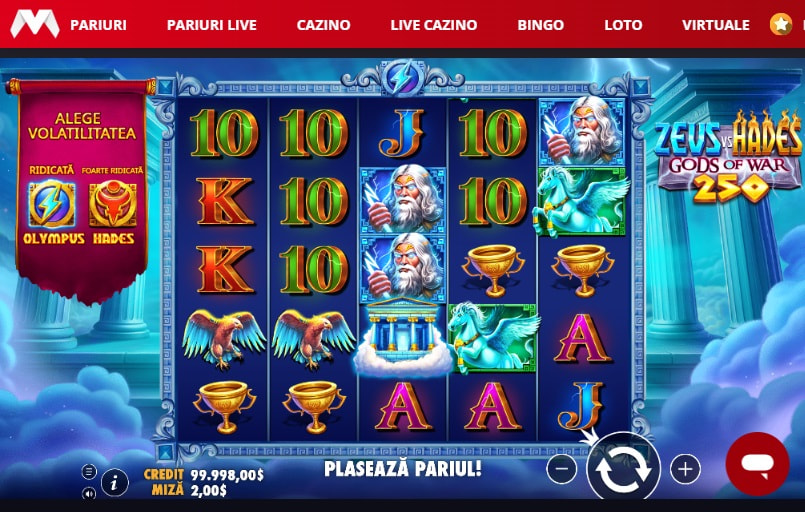Click the M site logo

35,24
